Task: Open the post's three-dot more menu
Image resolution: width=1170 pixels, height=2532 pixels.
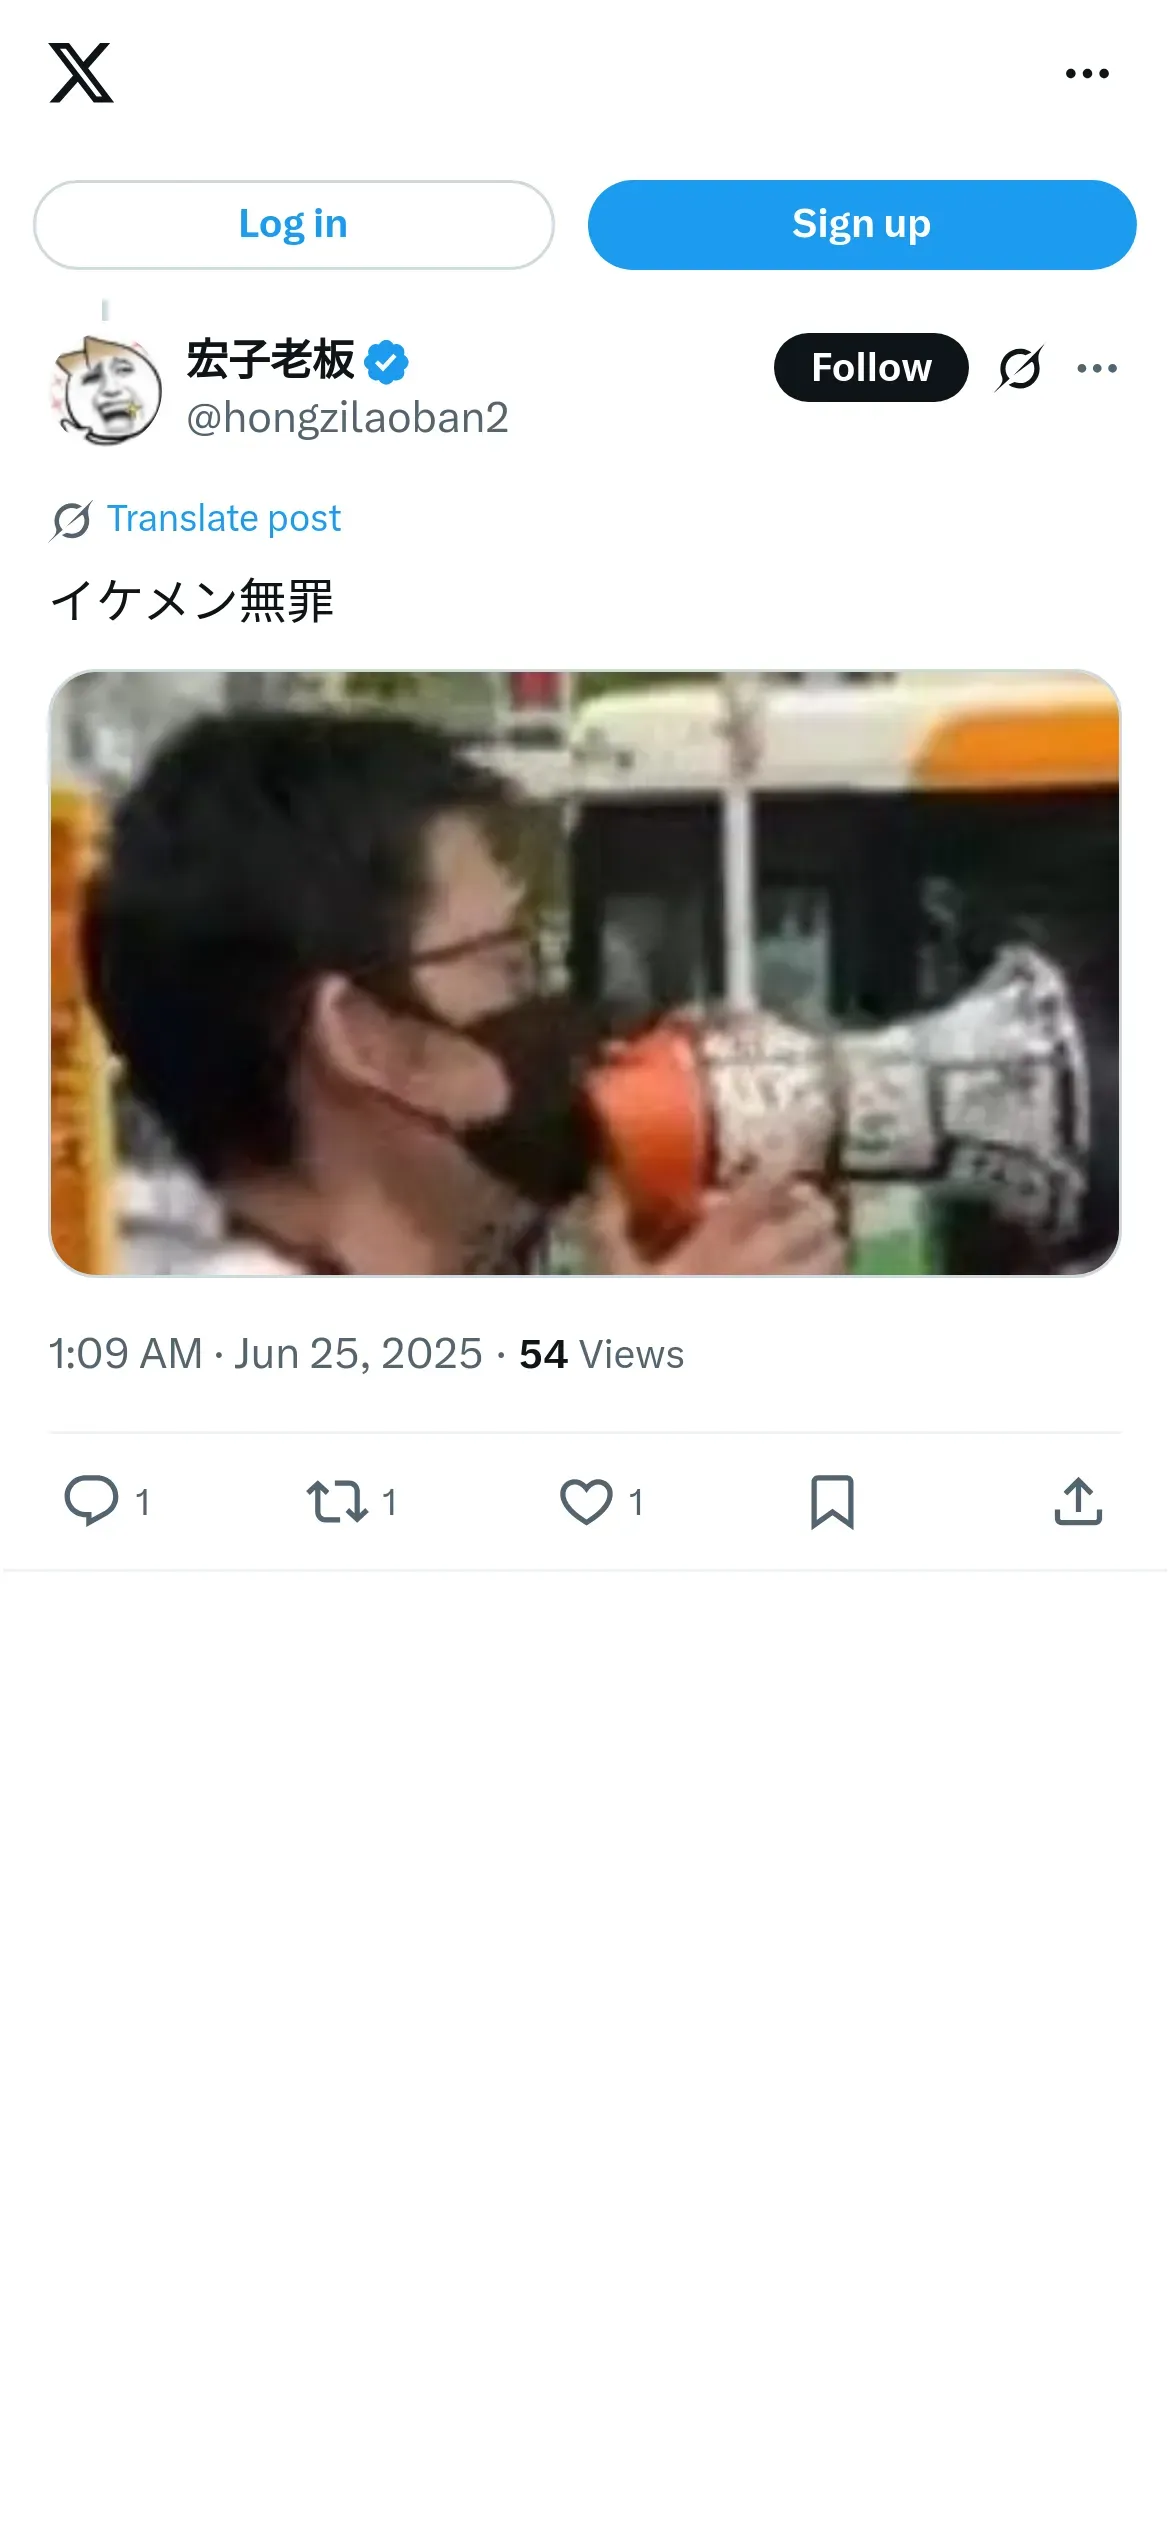Action: click(x=1097, y=368)
